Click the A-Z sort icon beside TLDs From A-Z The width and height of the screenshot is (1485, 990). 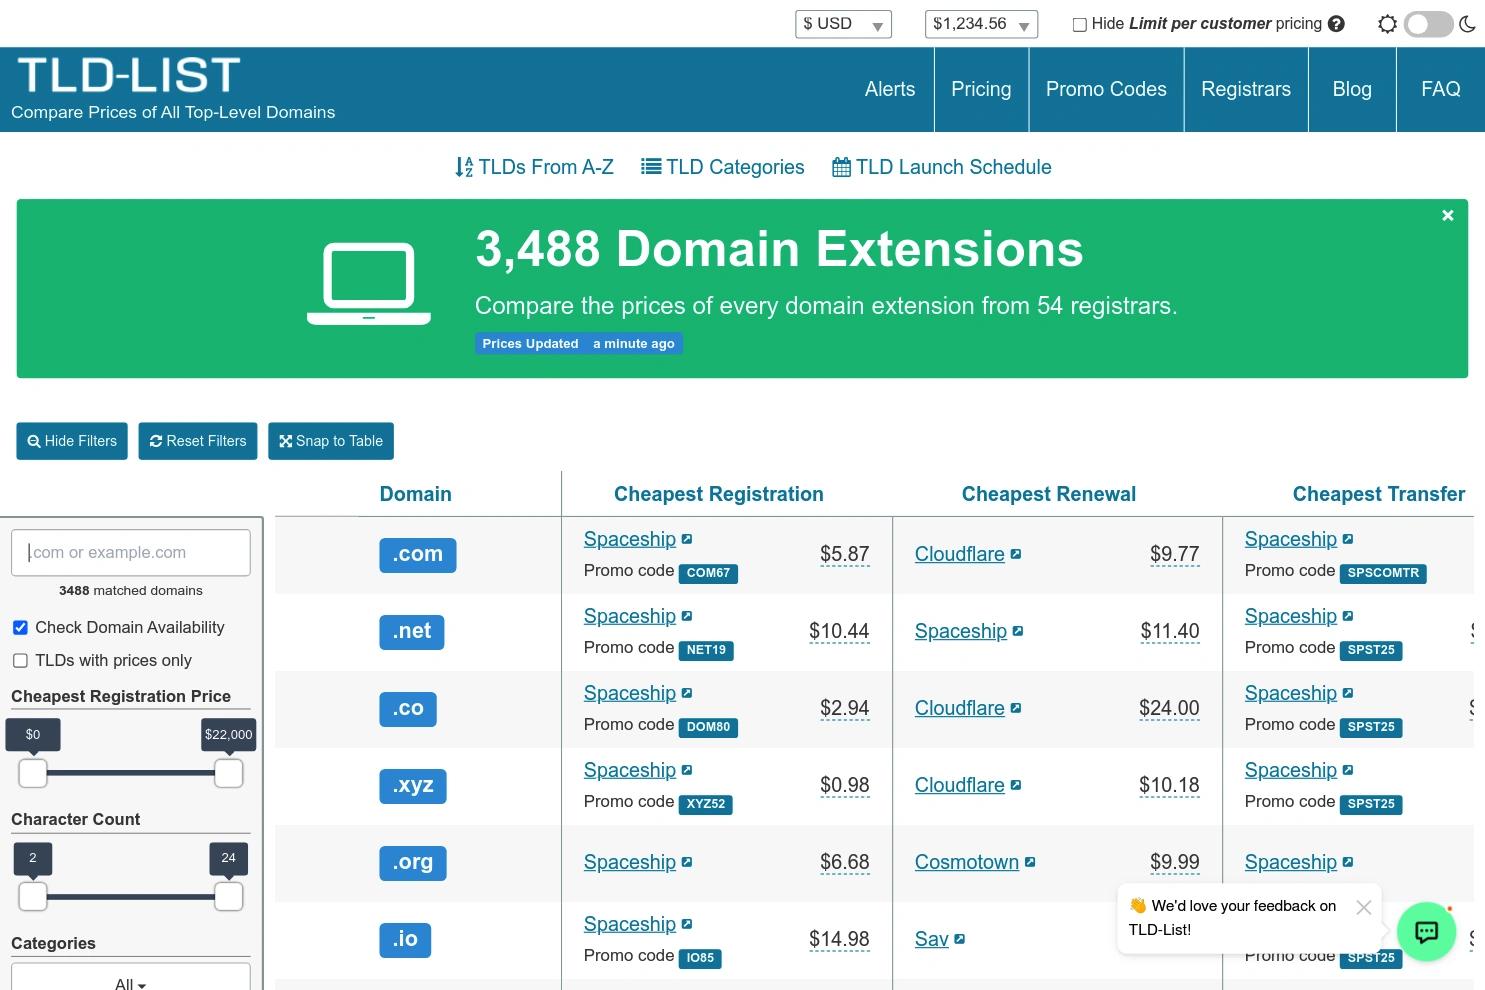click(x=463, y=167)
